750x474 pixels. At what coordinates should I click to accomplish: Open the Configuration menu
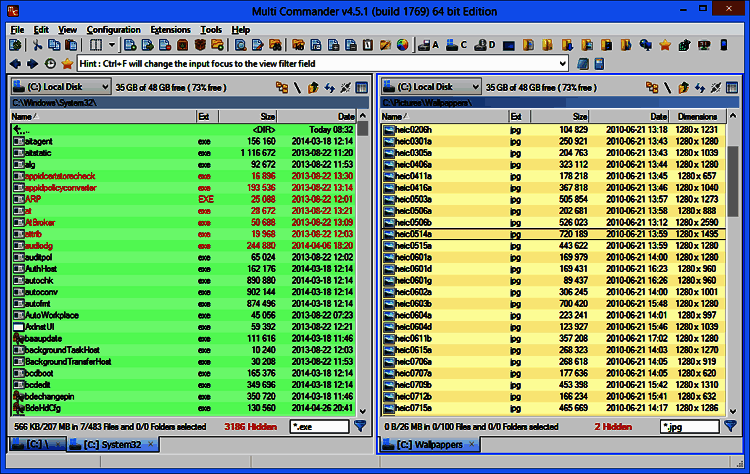click(x=113, y=30)
